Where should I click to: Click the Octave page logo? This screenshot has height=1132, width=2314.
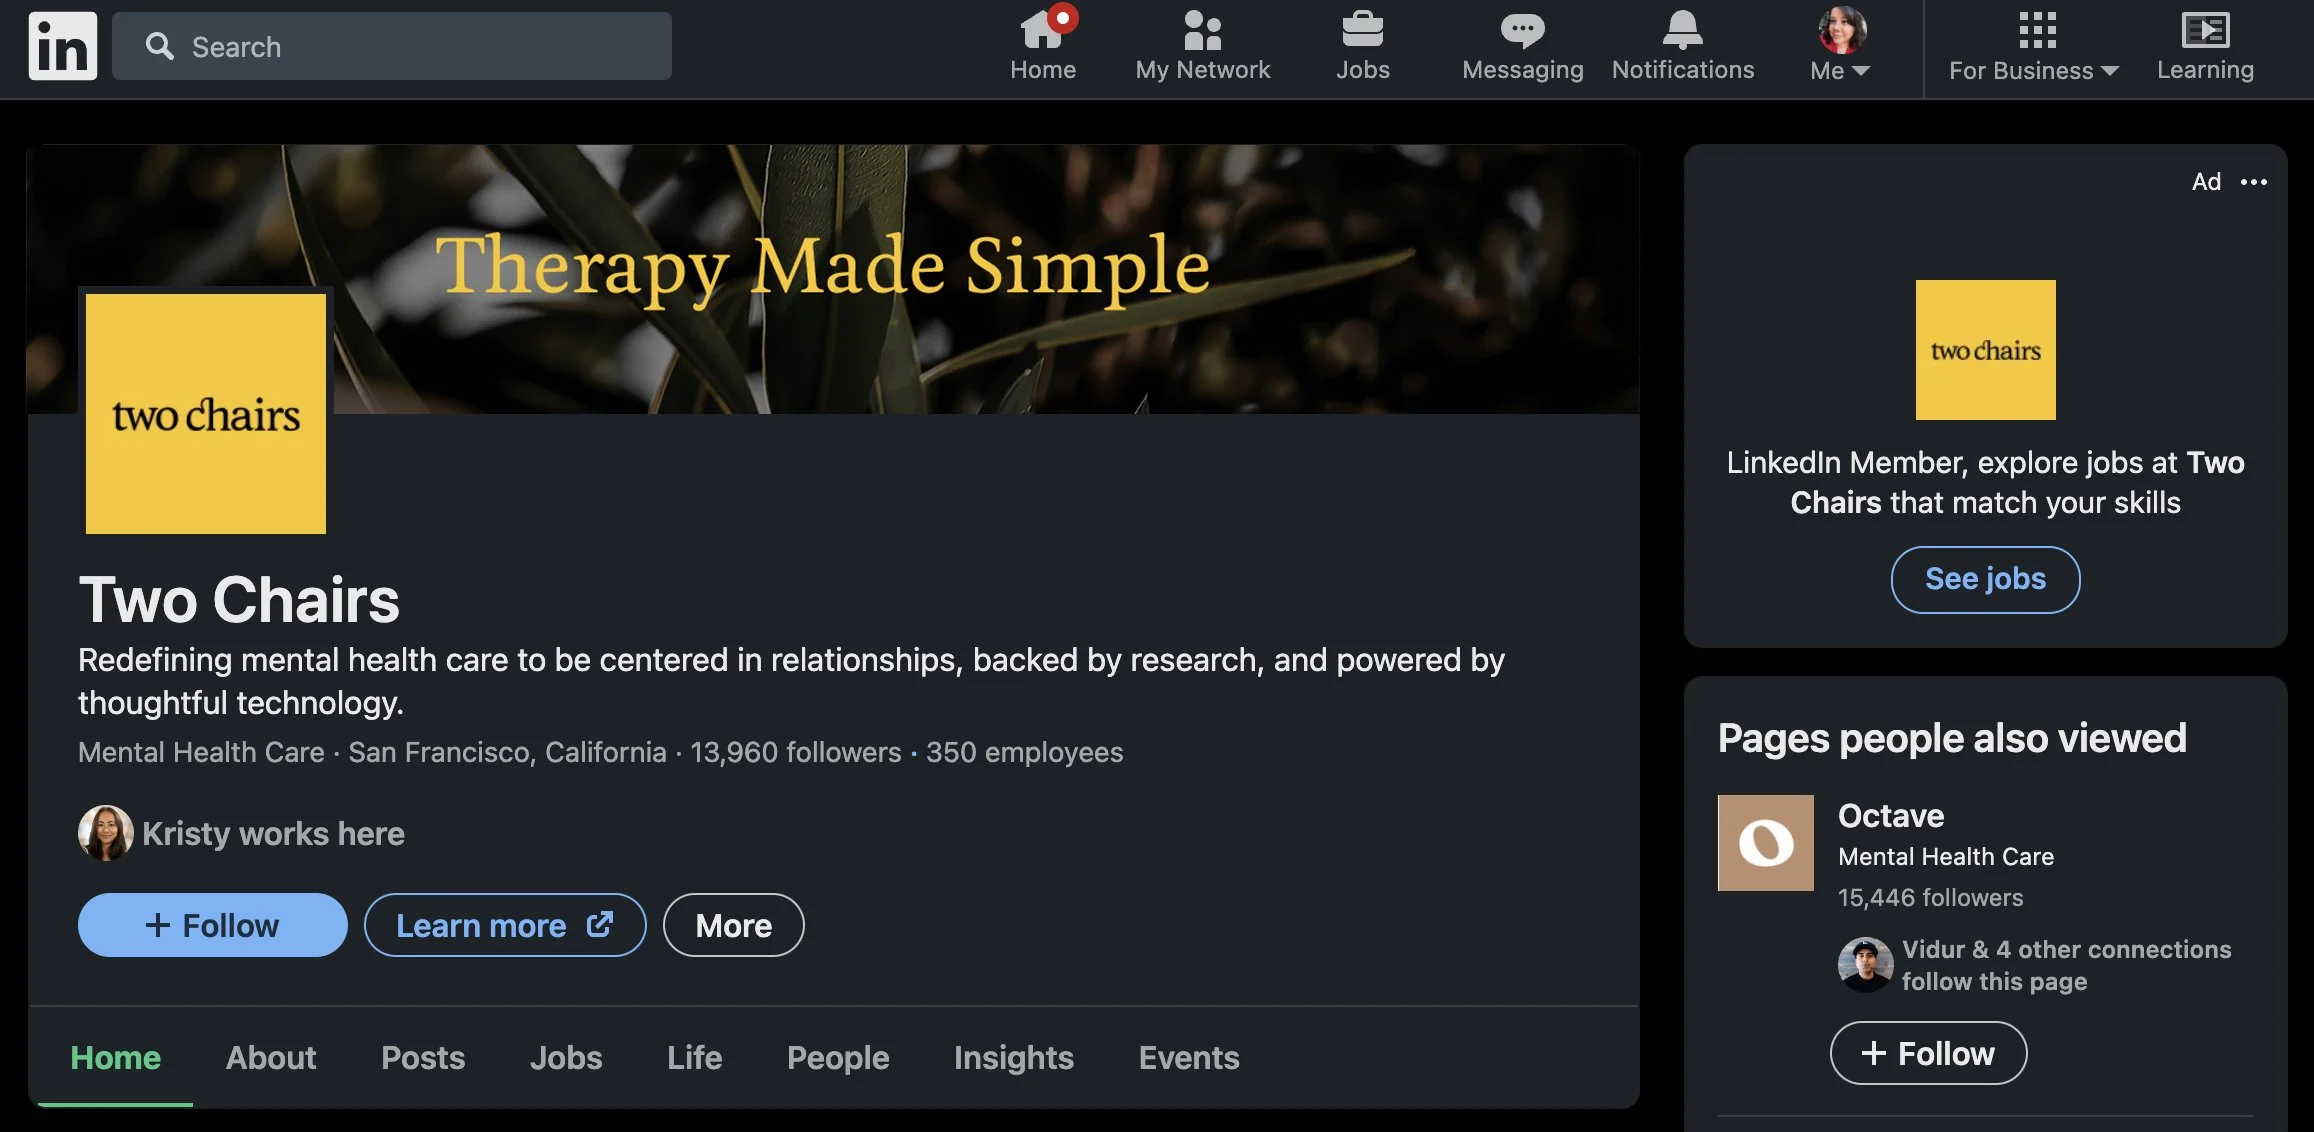click(1765, 843)
